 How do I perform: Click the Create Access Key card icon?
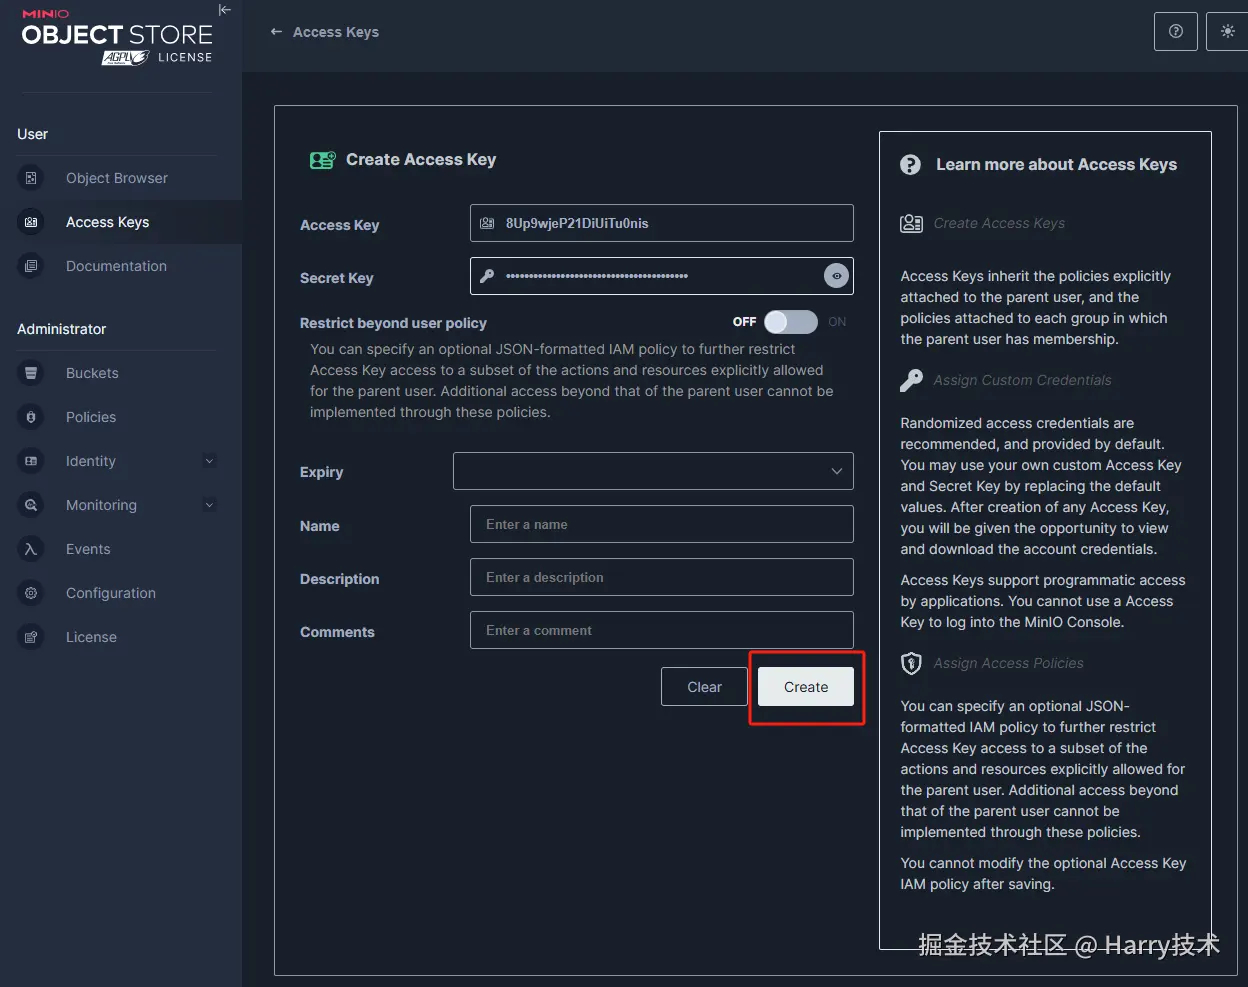point(323,160)
